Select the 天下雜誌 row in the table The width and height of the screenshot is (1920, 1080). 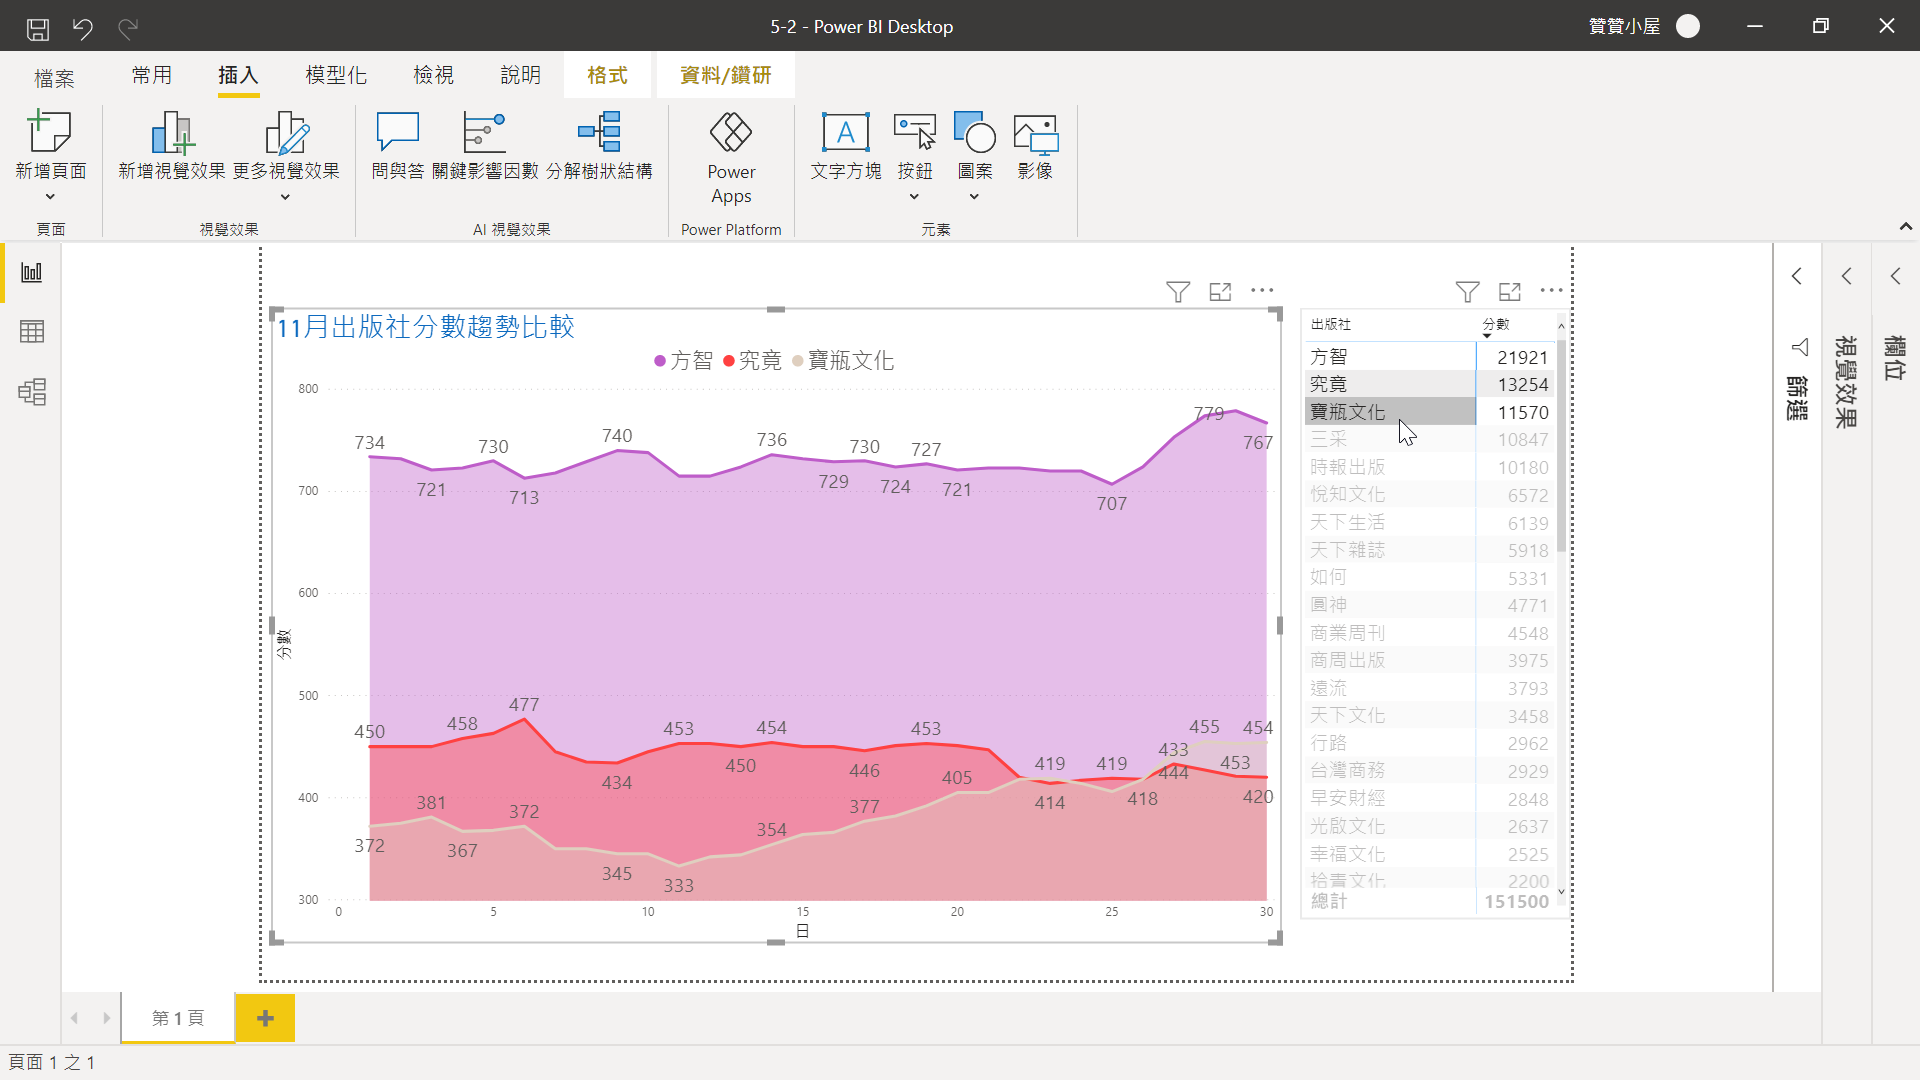click(x=1430, y=550)
